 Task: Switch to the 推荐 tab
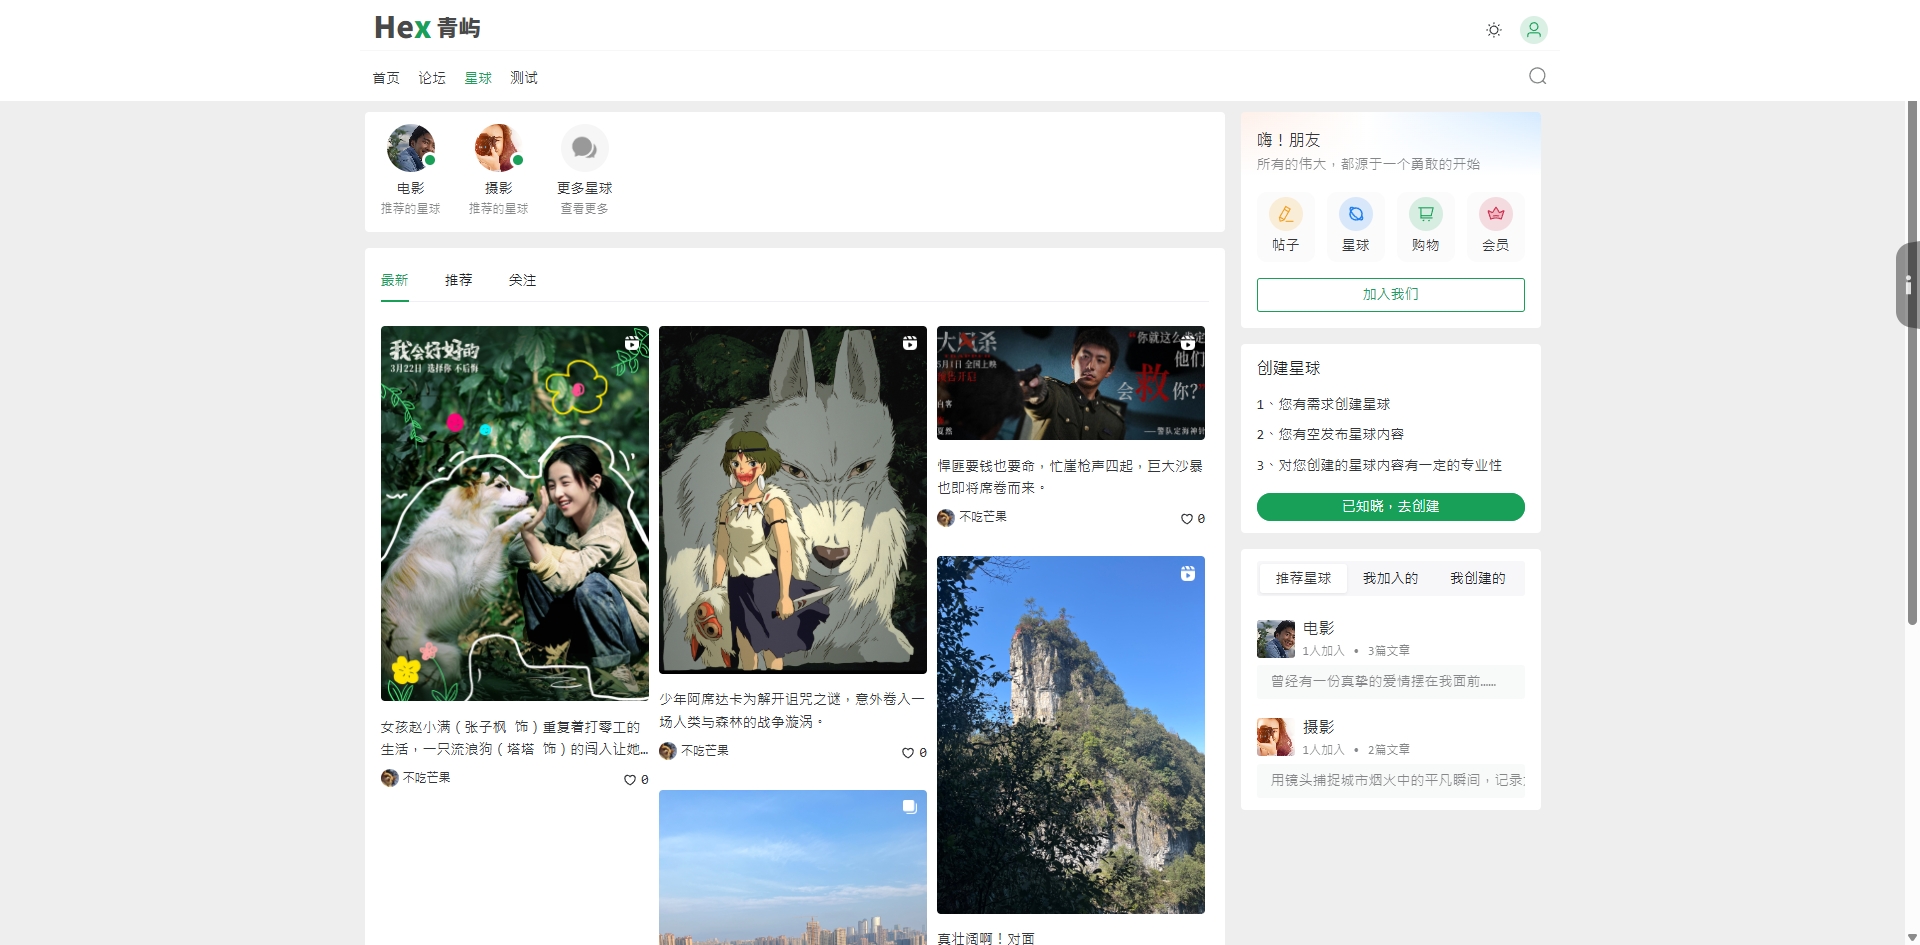click(459, 280)
